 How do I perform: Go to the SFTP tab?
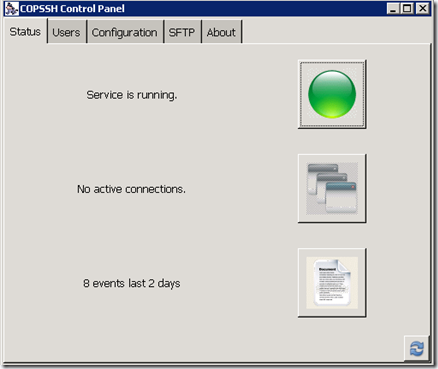[182, 32]
